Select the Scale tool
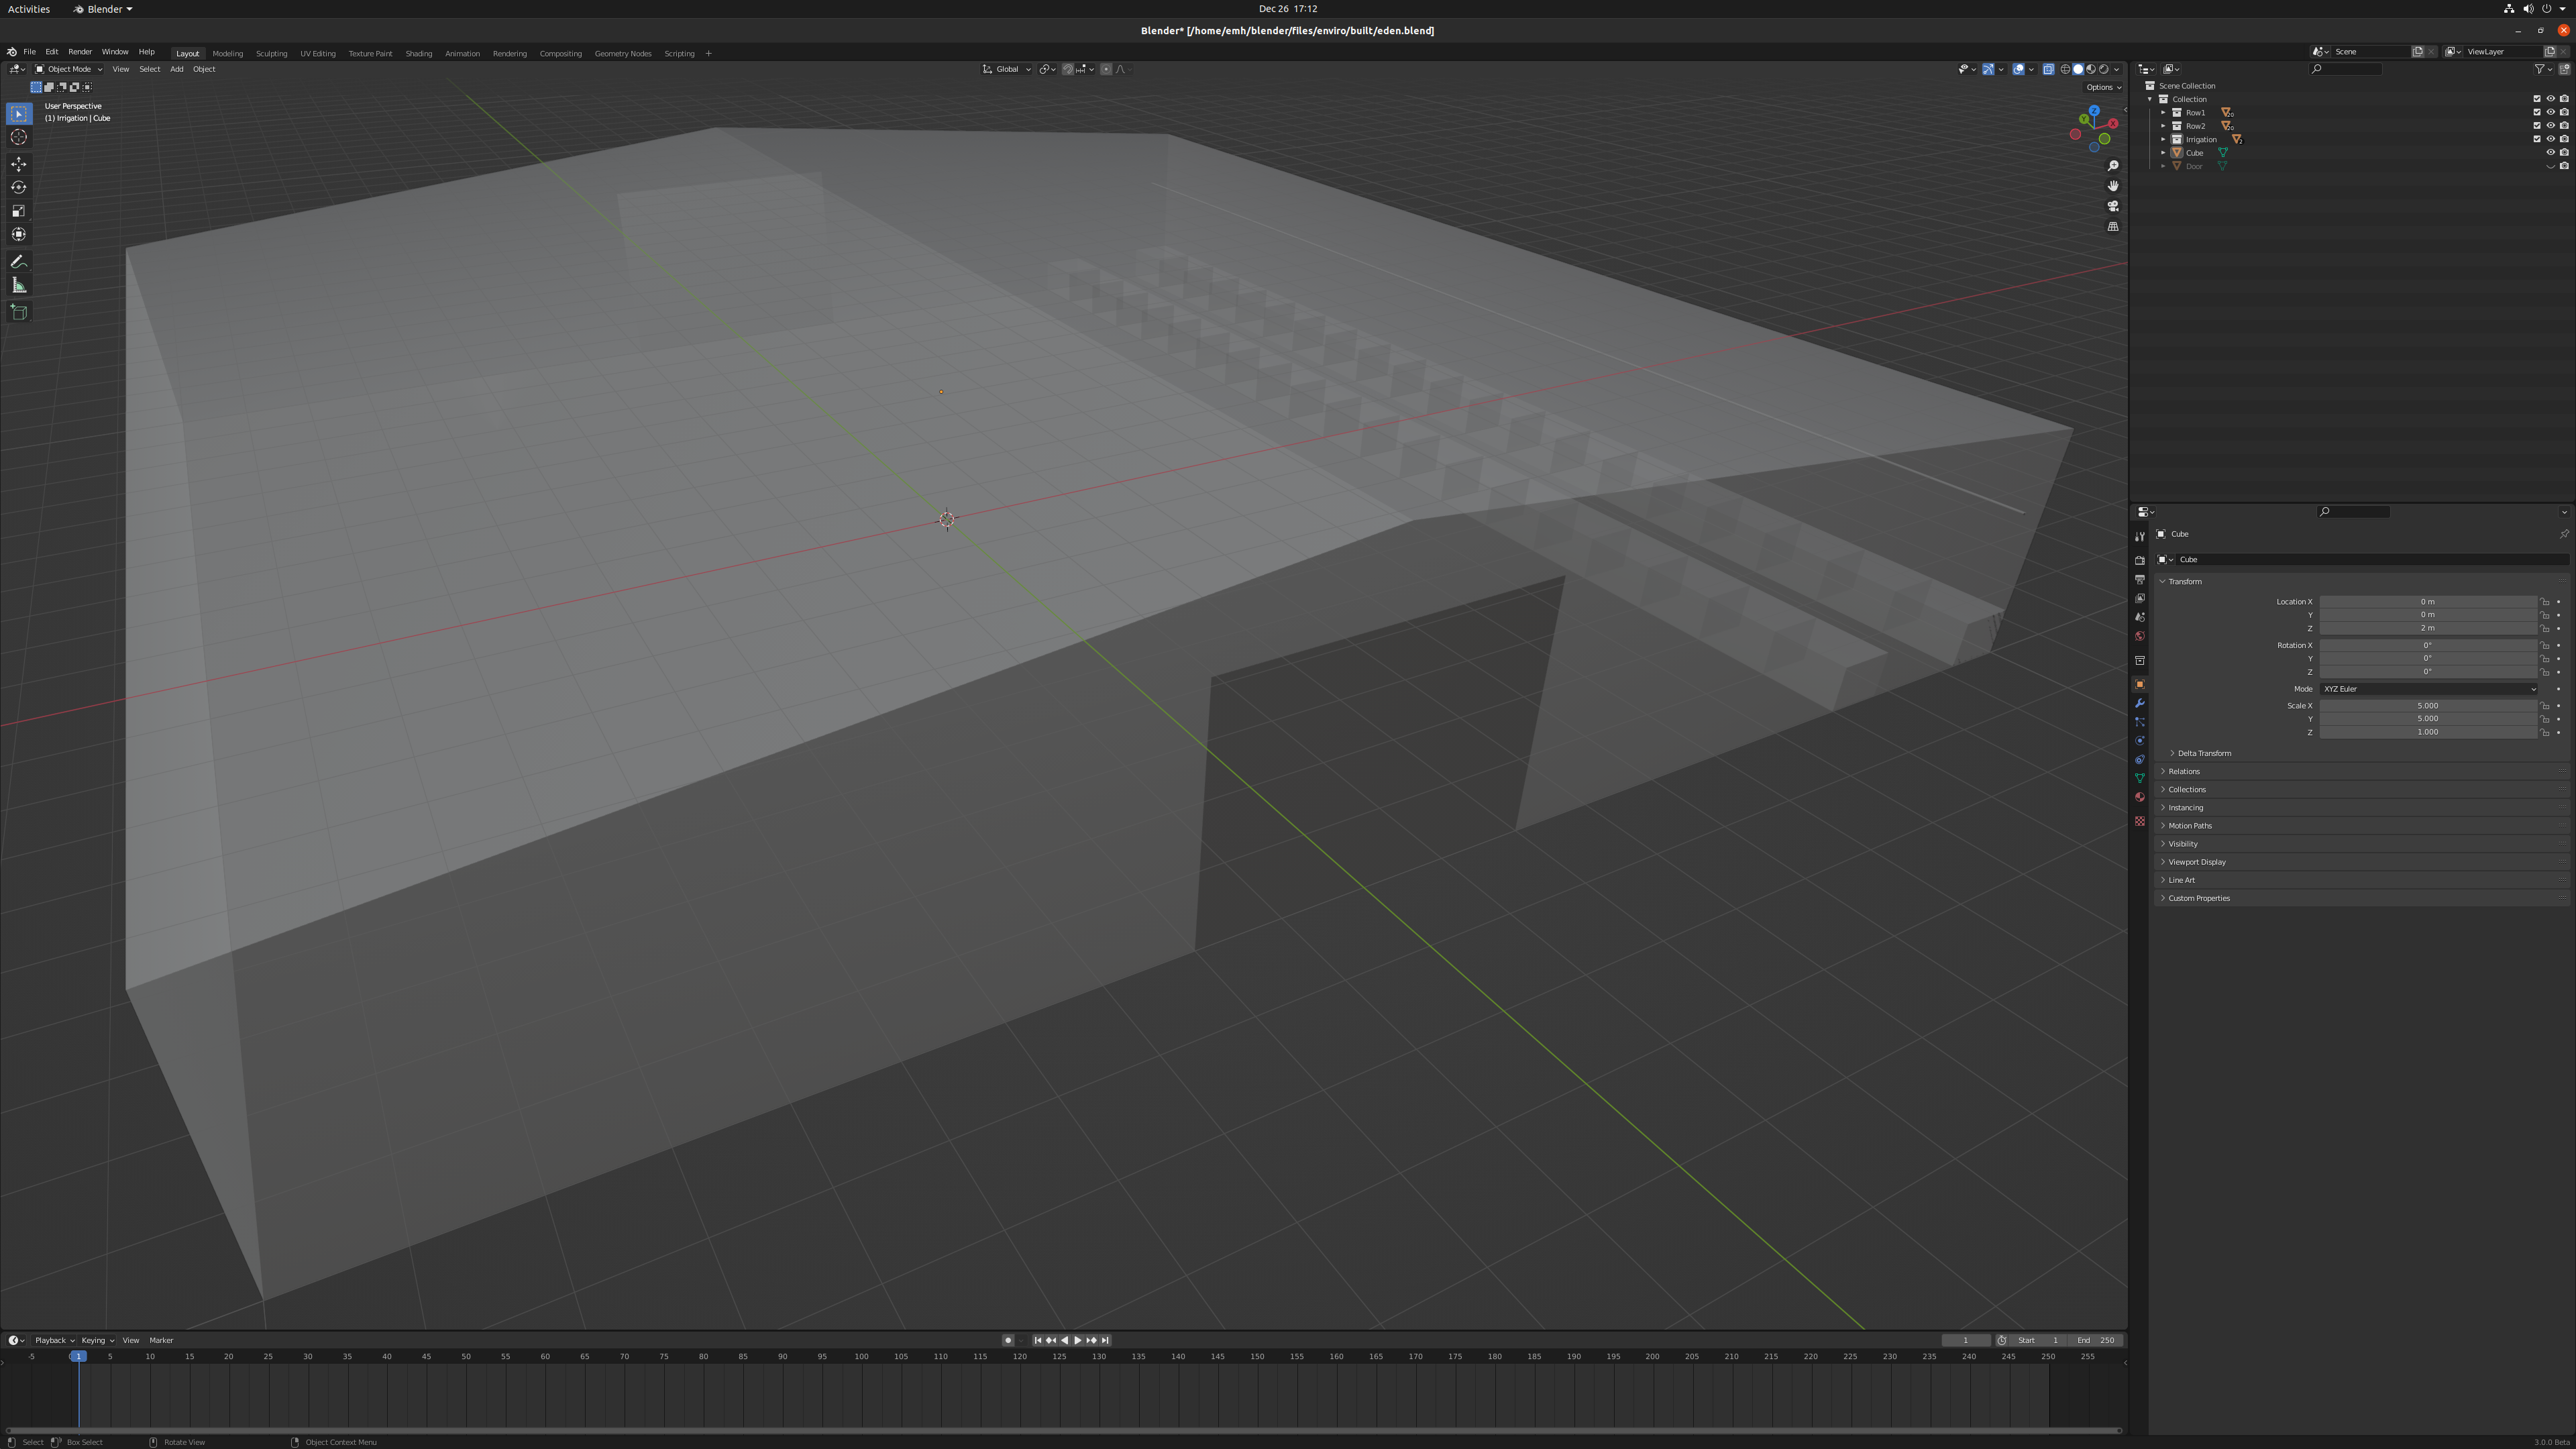The image size is (2576, 1449). [19, 211]
